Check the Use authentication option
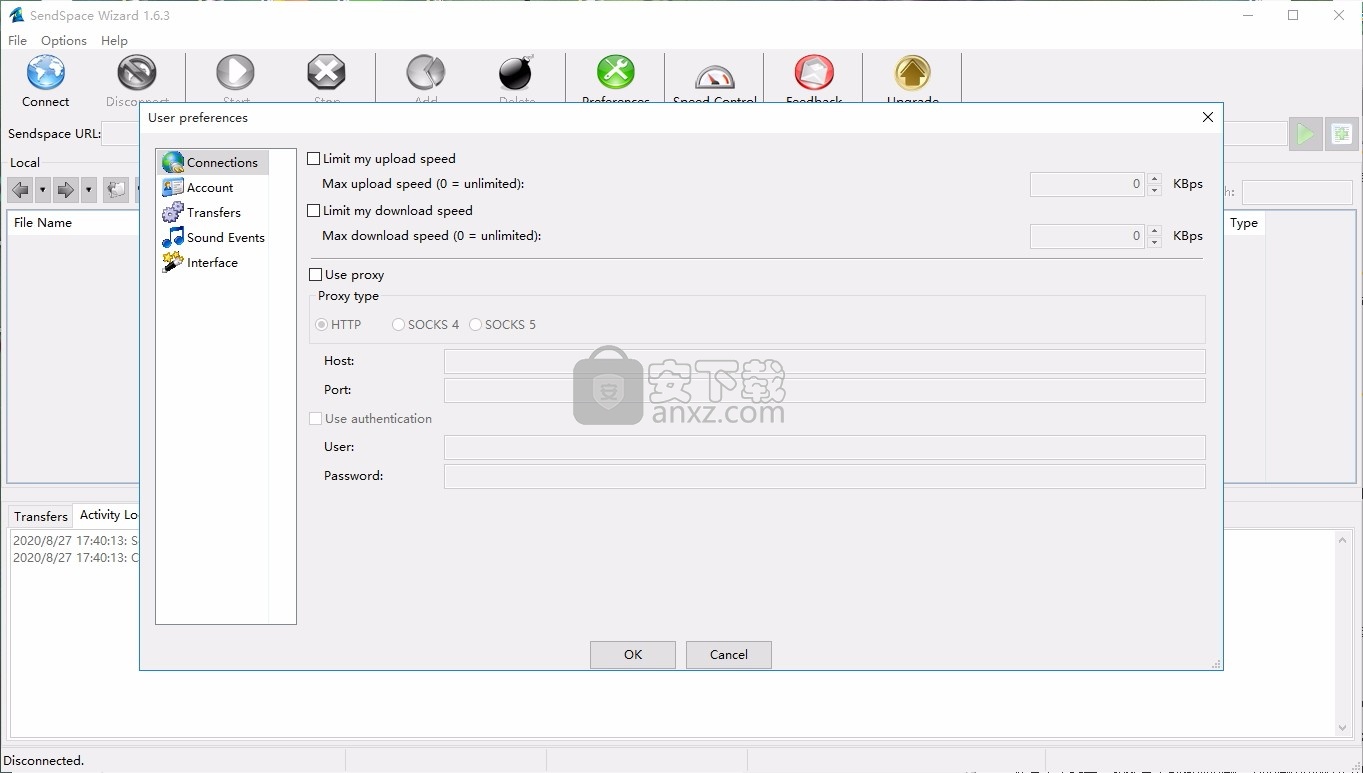Image resolution: width=1363 pixels, height=773 pixels. (x=316, y=418)
